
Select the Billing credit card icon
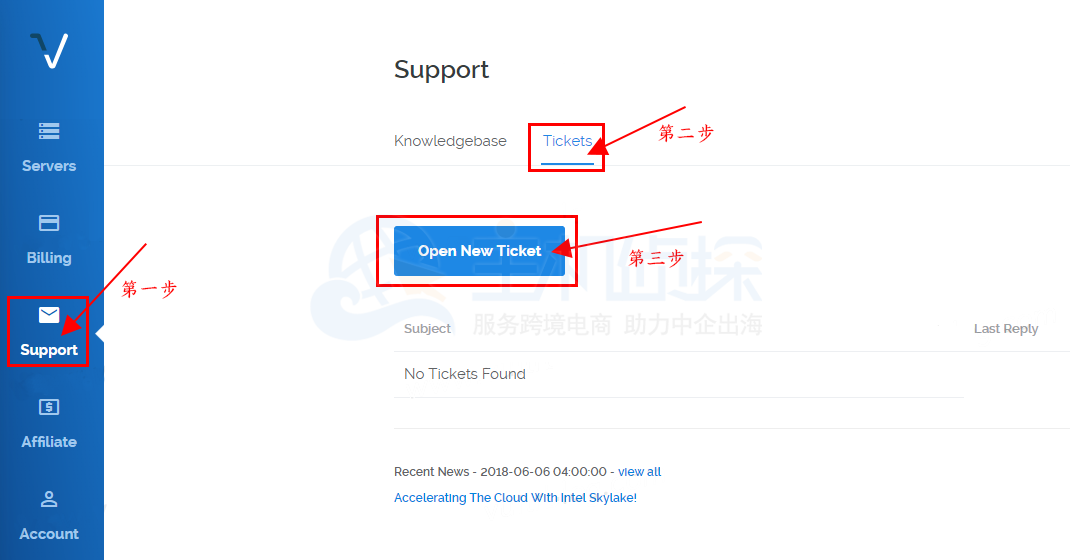coord(49,223)
